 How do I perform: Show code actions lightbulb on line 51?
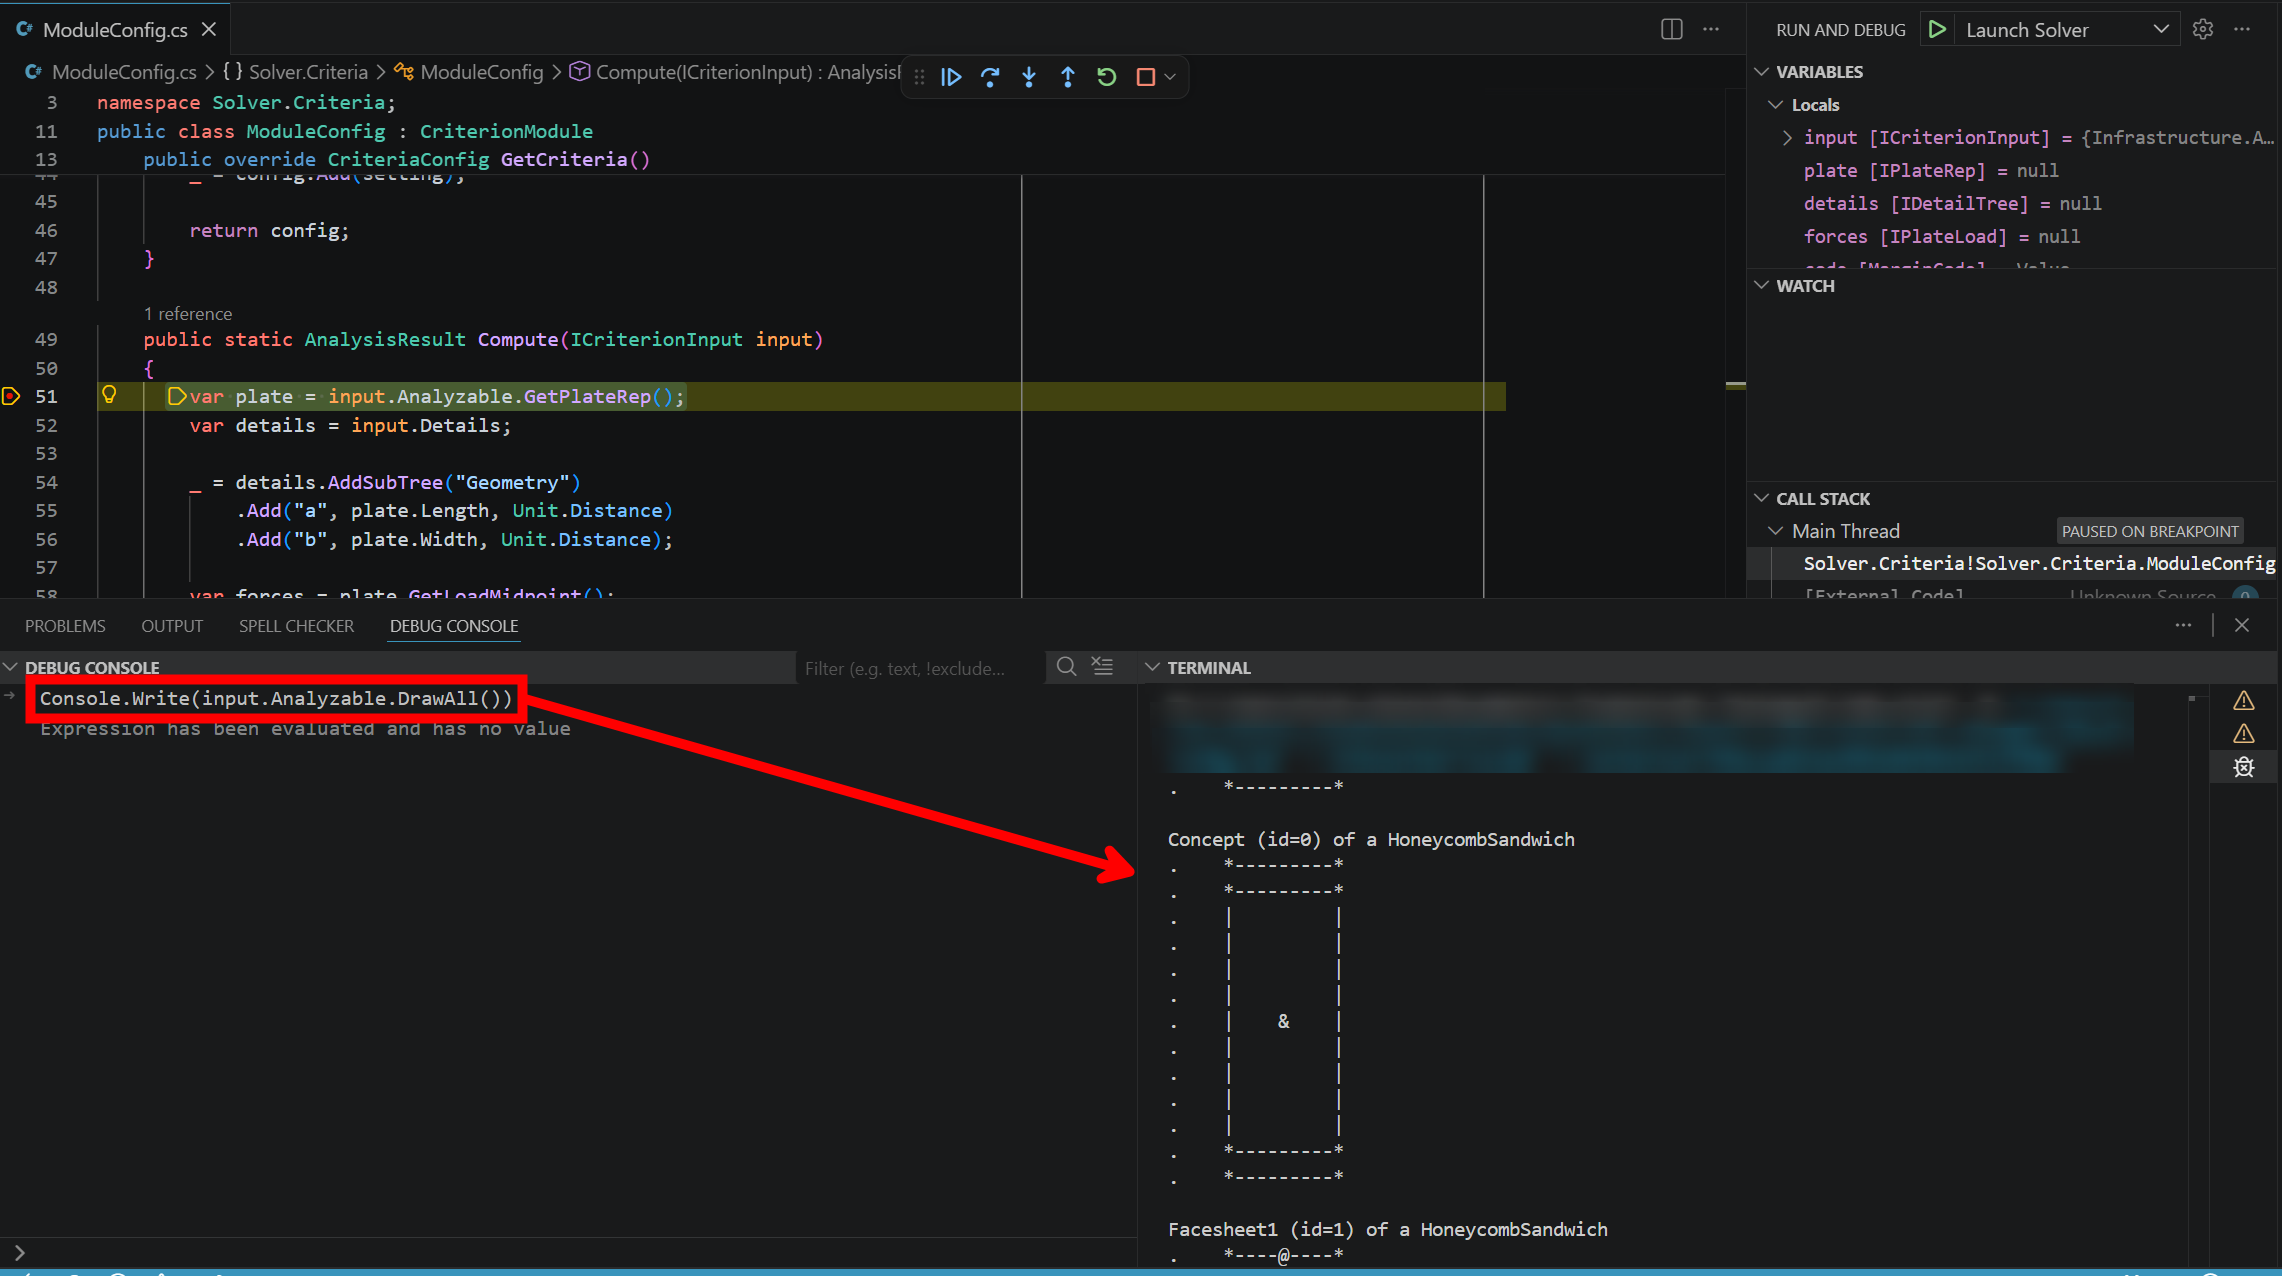pos(109,395)
